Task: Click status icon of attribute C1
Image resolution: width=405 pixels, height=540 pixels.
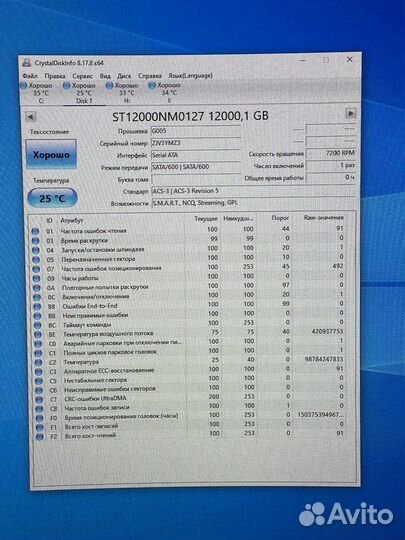Action: coord(38,353)
